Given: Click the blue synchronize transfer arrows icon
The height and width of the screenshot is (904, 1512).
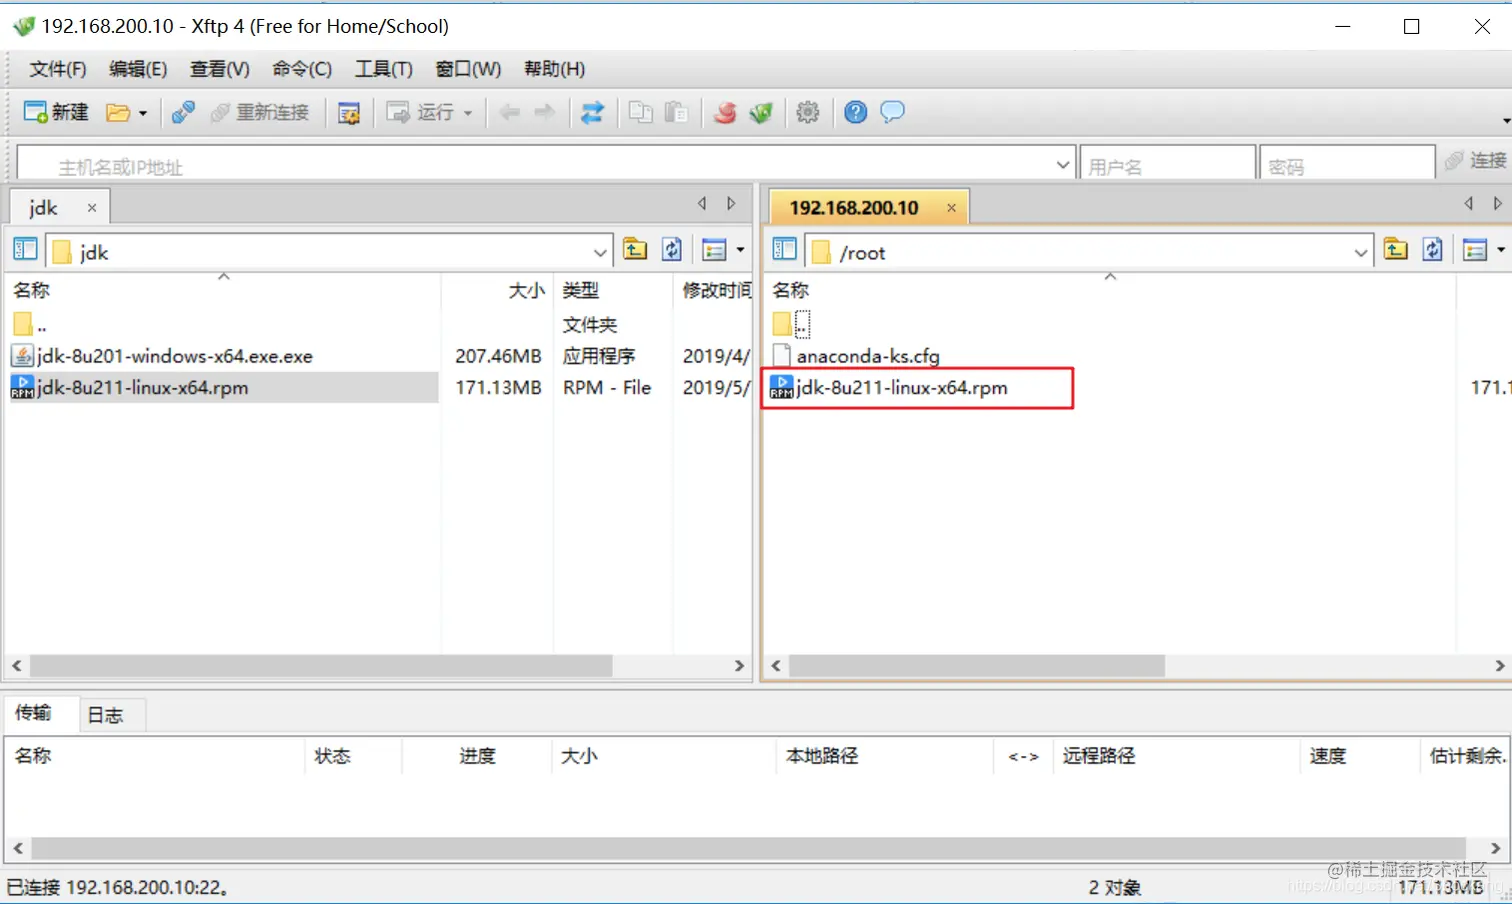Looking at the screenshot, I should 592,112.
